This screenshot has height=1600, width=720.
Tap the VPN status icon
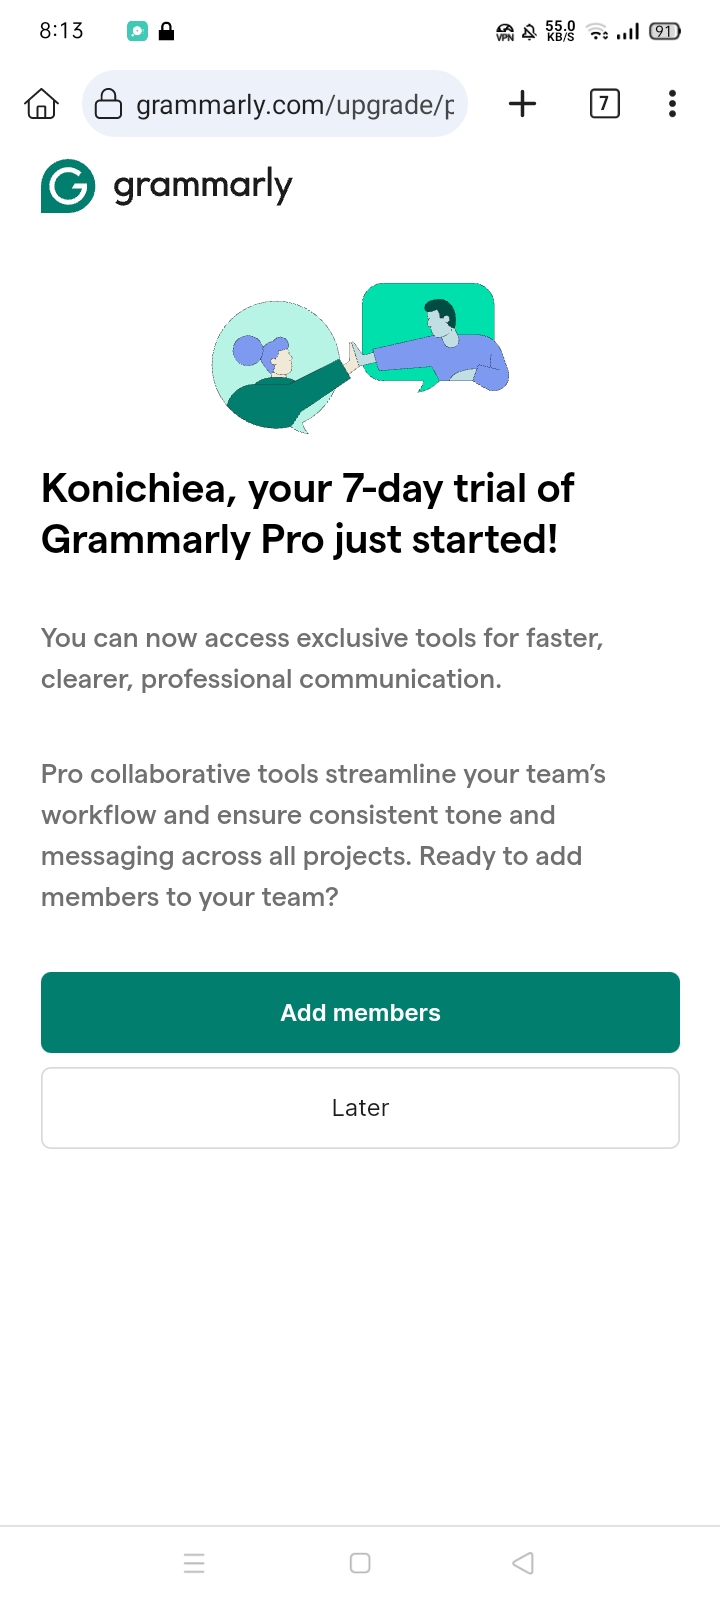[505, 33]
